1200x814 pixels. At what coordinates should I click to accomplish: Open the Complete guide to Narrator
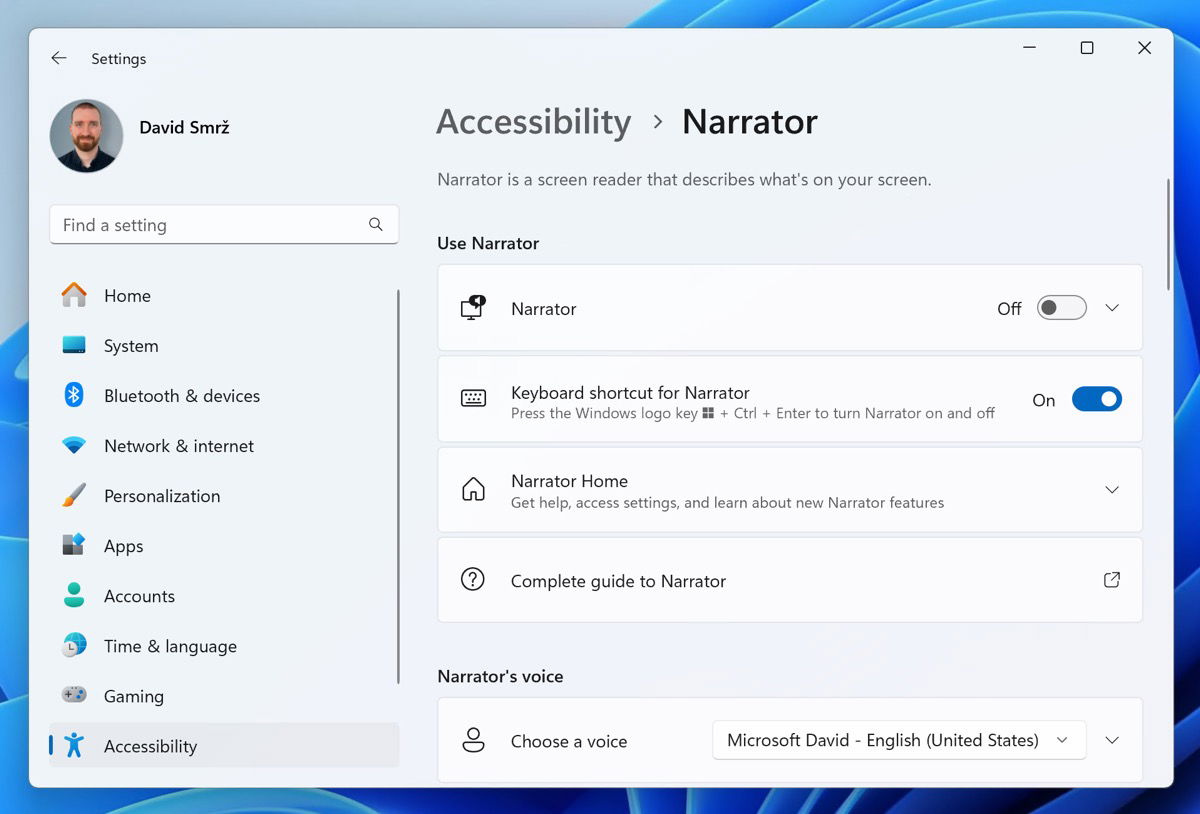(x=1111, y=579)
